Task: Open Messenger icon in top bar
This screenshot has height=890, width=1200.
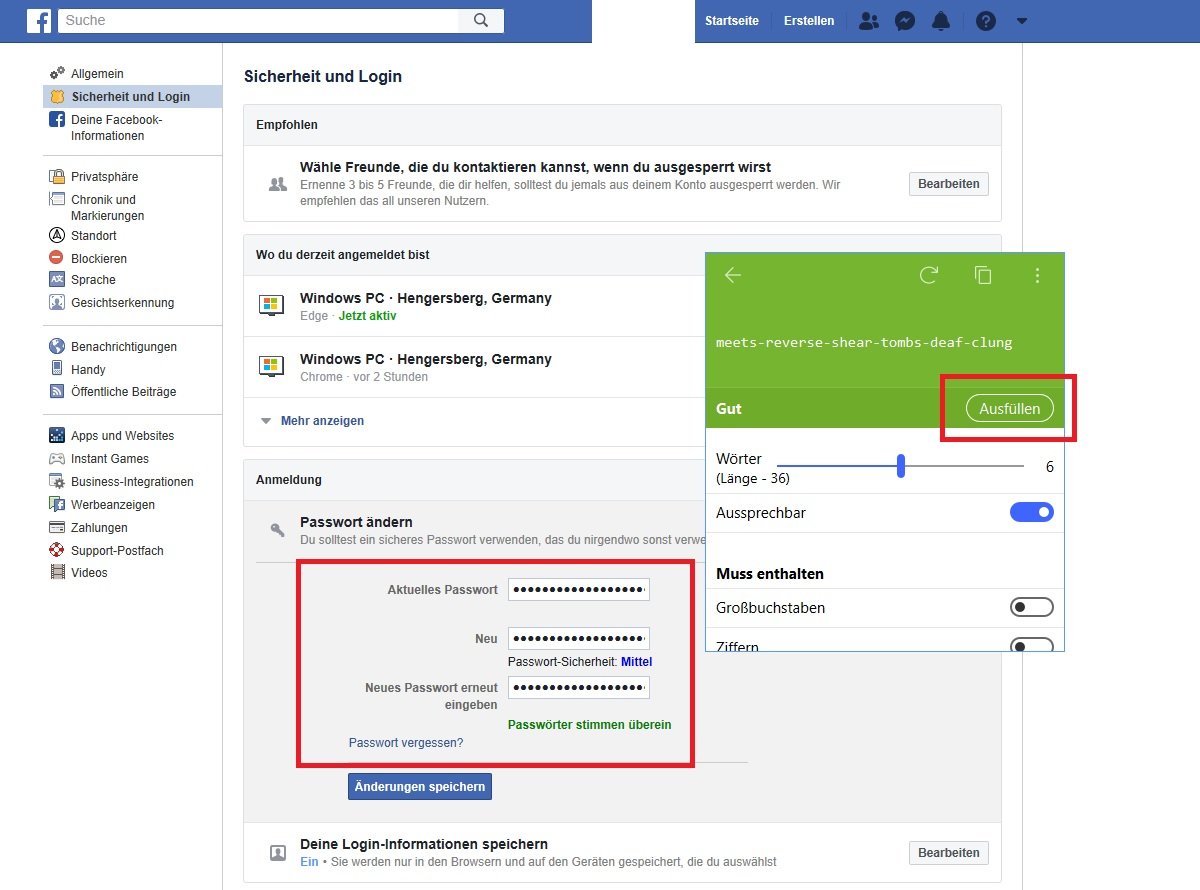Action: [905, 20]
